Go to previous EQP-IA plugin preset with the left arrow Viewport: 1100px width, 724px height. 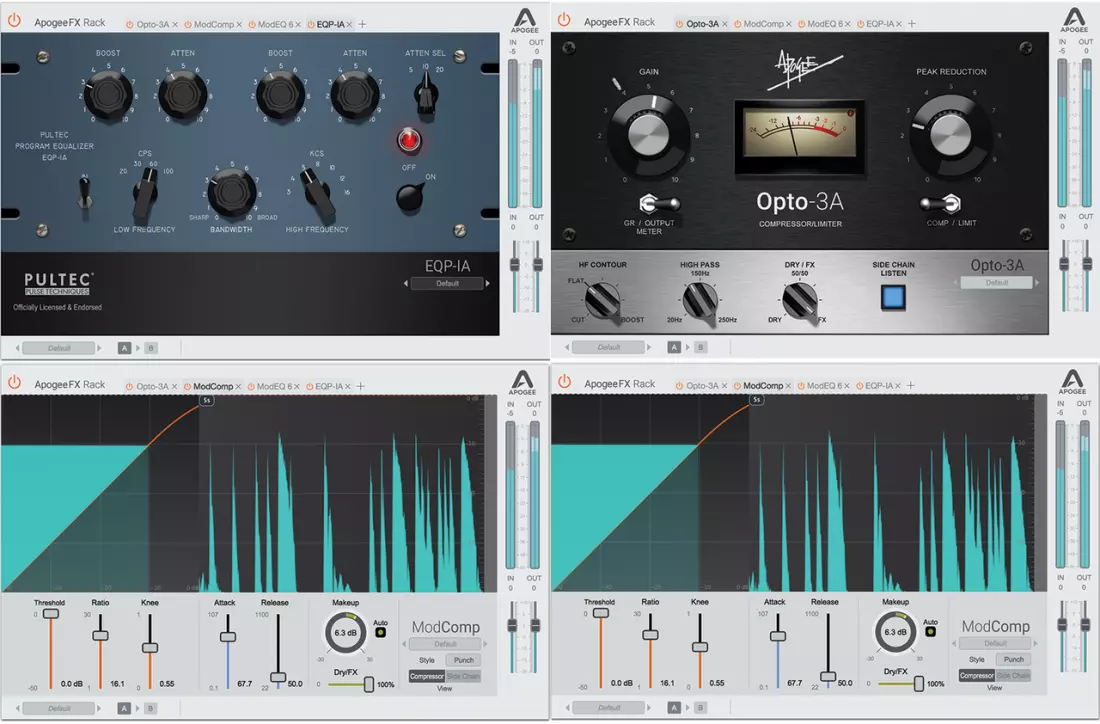[405, 283]
